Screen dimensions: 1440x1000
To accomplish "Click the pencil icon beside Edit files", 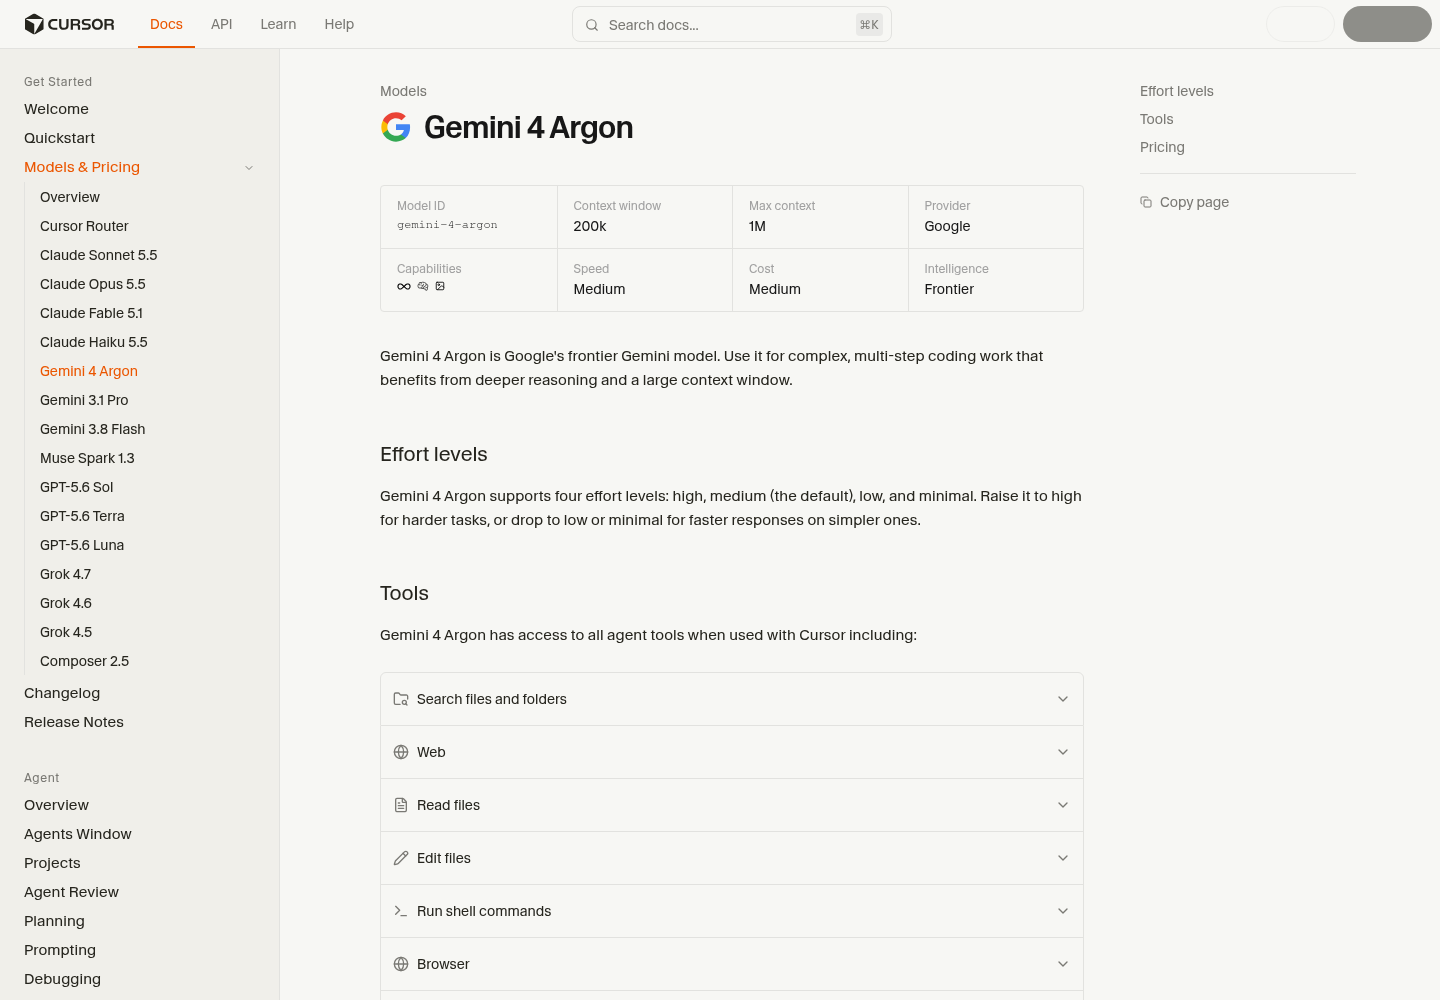I will 401,858.
